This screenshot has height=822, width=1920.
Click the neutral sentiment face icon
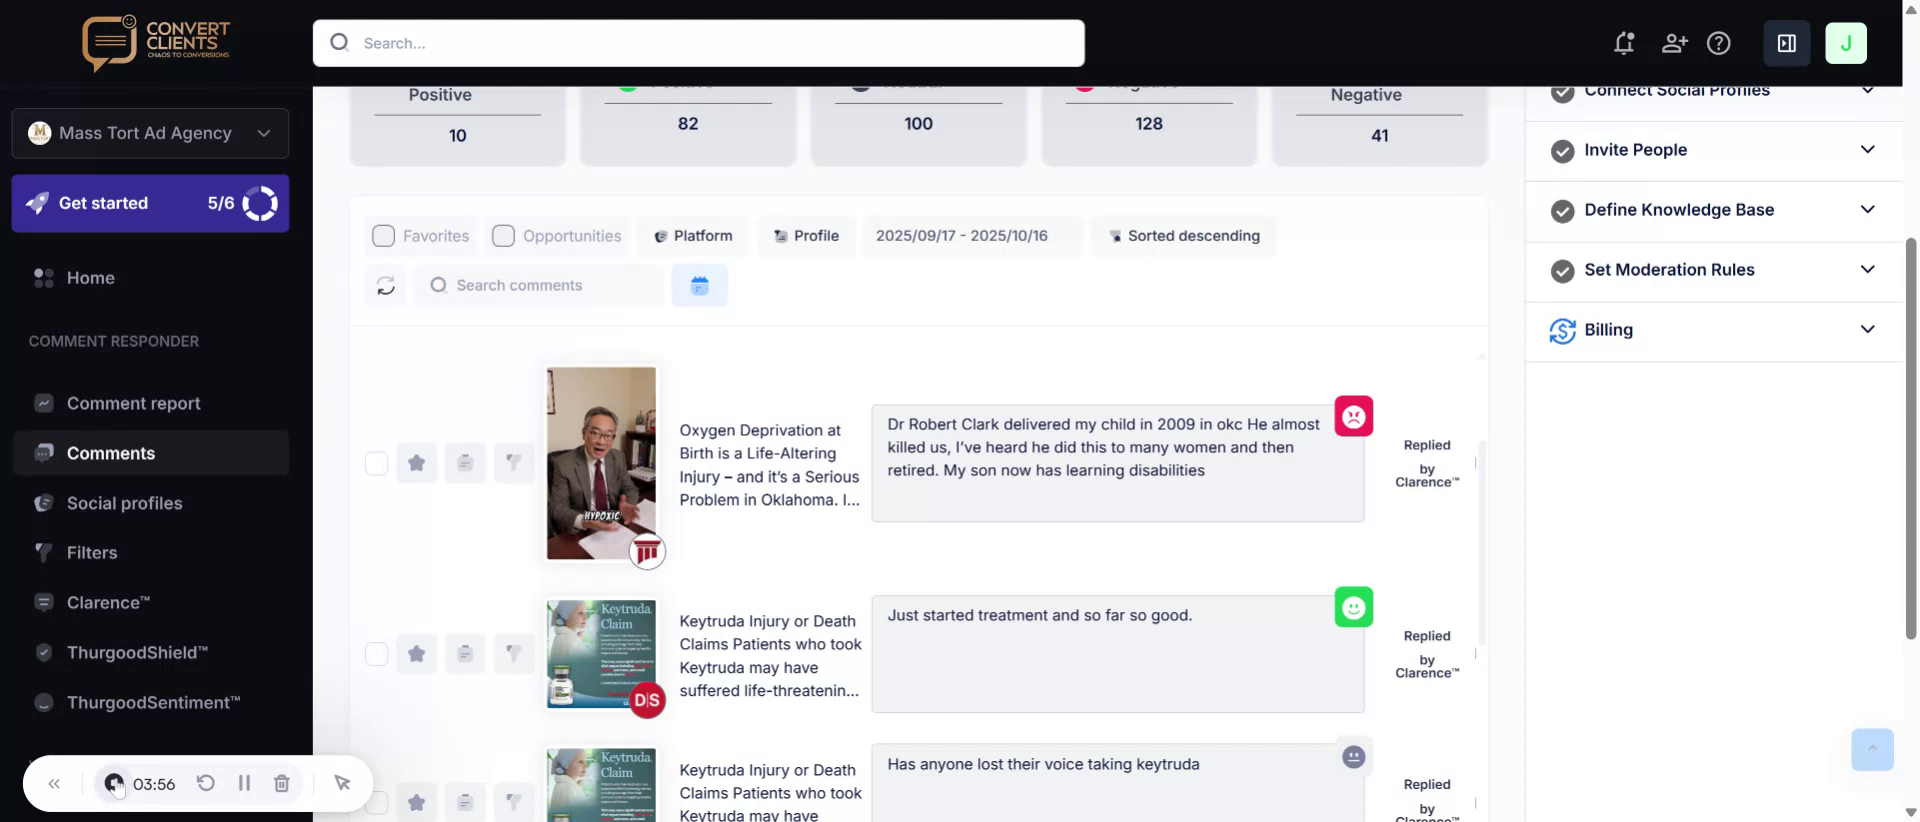1354,757
